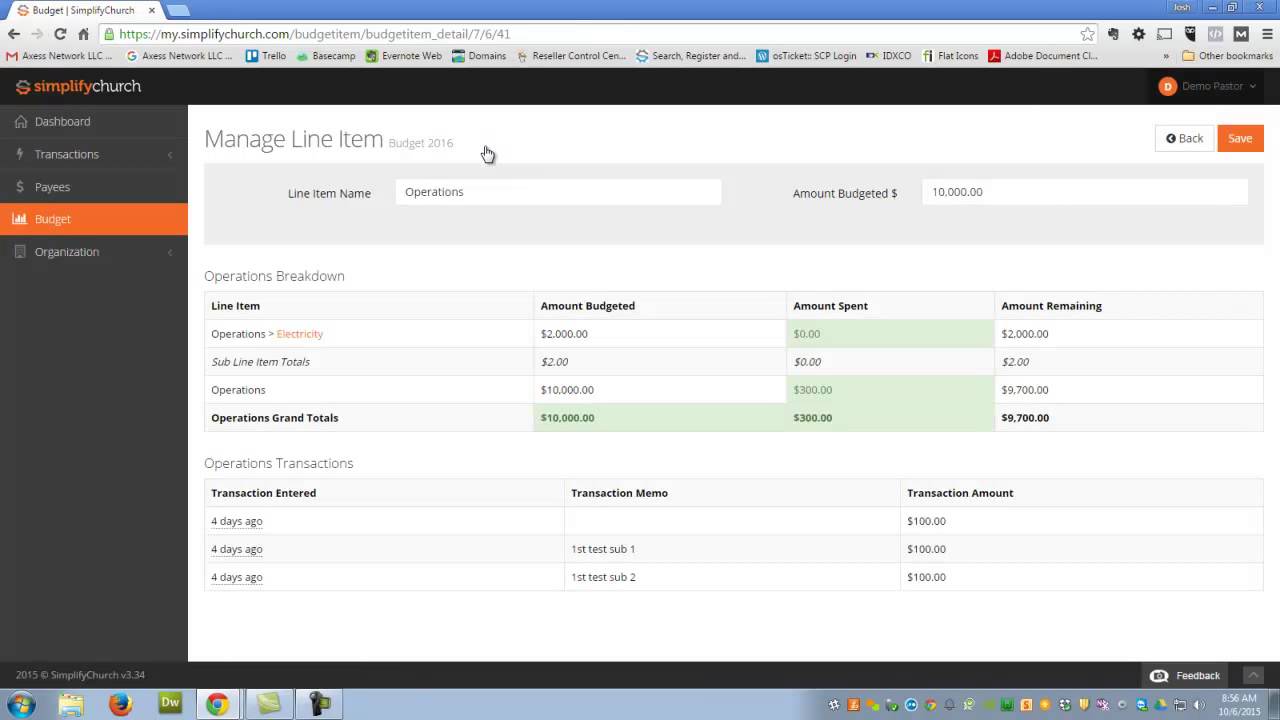Reload the page
Viewport: 1280px width, 720px height.
(60, 34)
